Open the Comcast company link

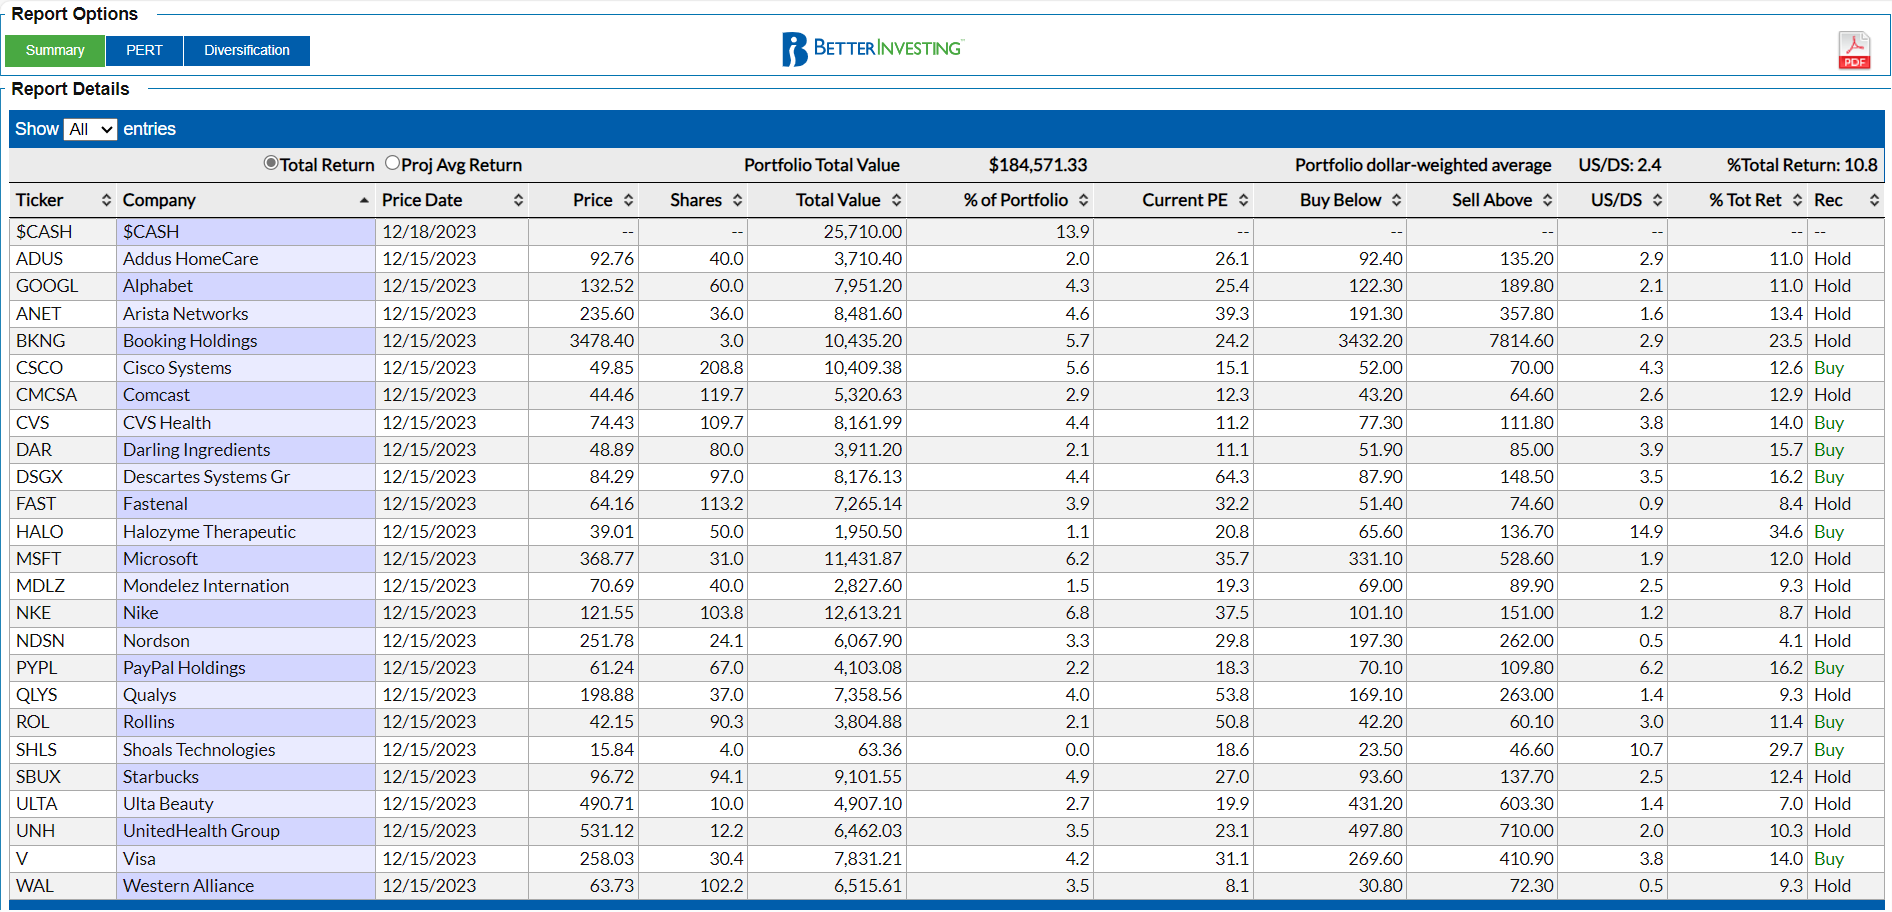click(156, 395)
